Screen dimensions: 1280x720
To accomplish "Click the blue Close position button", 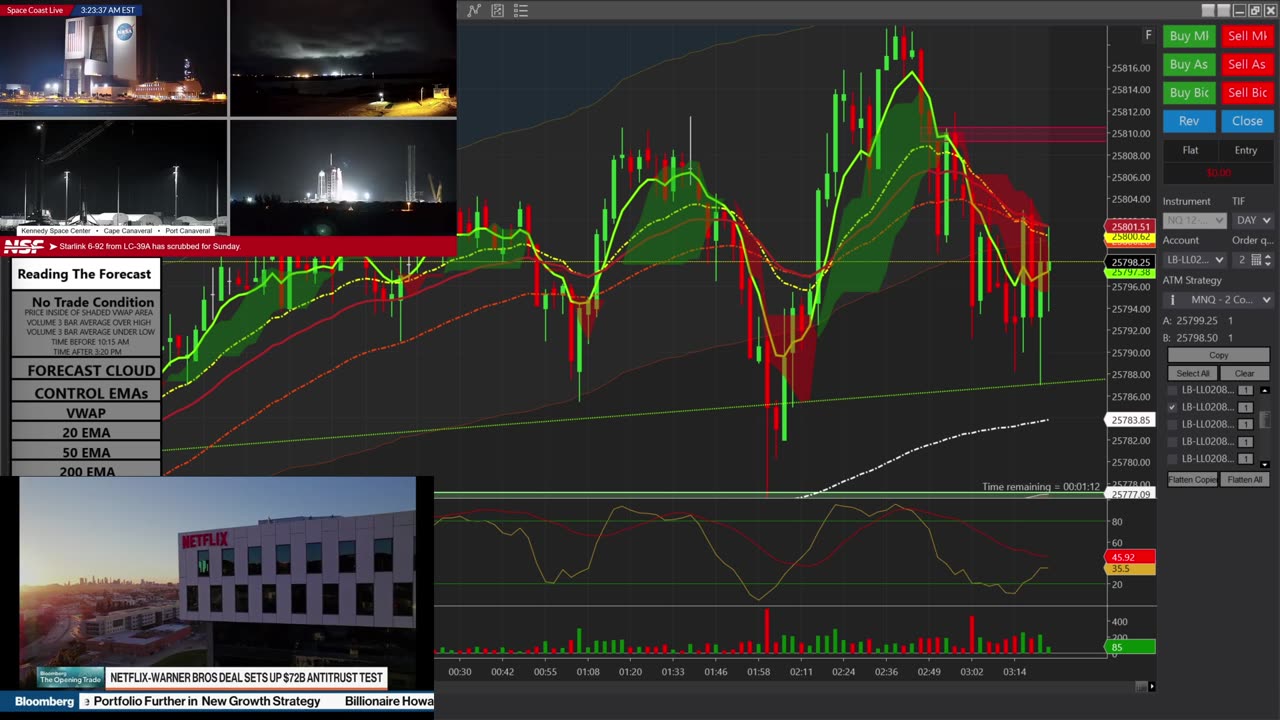I will pos(1247,121).
